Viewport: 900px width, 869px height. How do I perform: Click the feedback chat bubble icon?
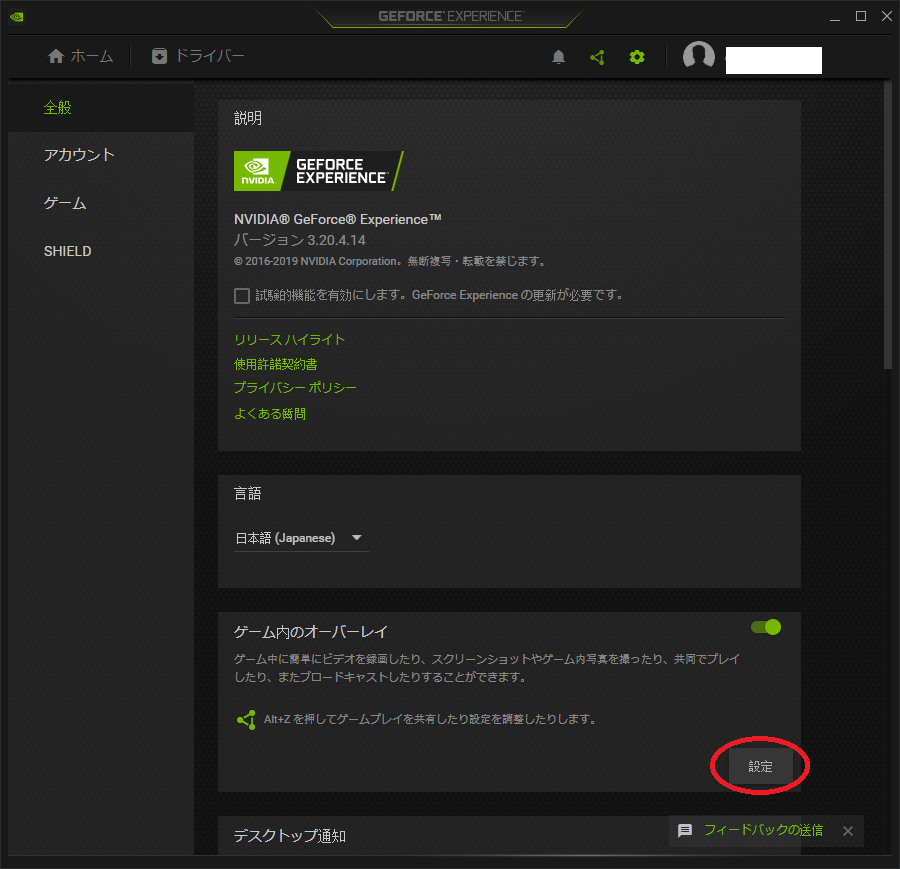click(685, 830)
